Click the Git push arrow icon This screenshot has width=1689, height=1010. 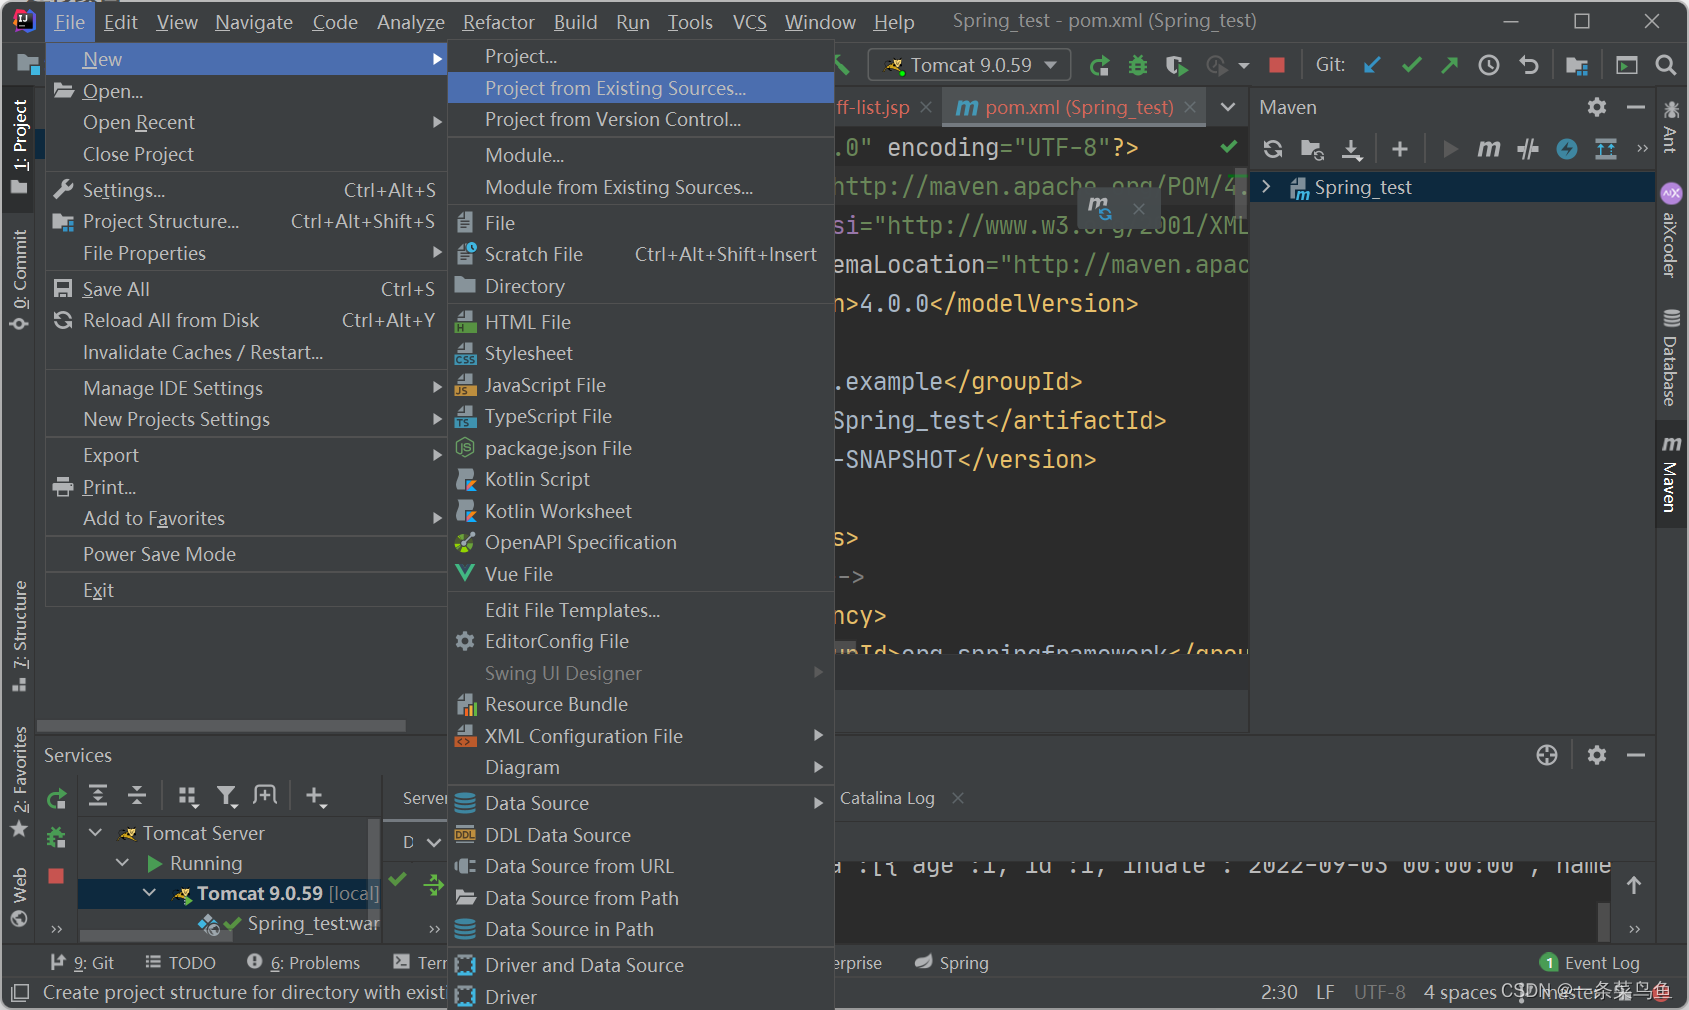coord(1450,65)
